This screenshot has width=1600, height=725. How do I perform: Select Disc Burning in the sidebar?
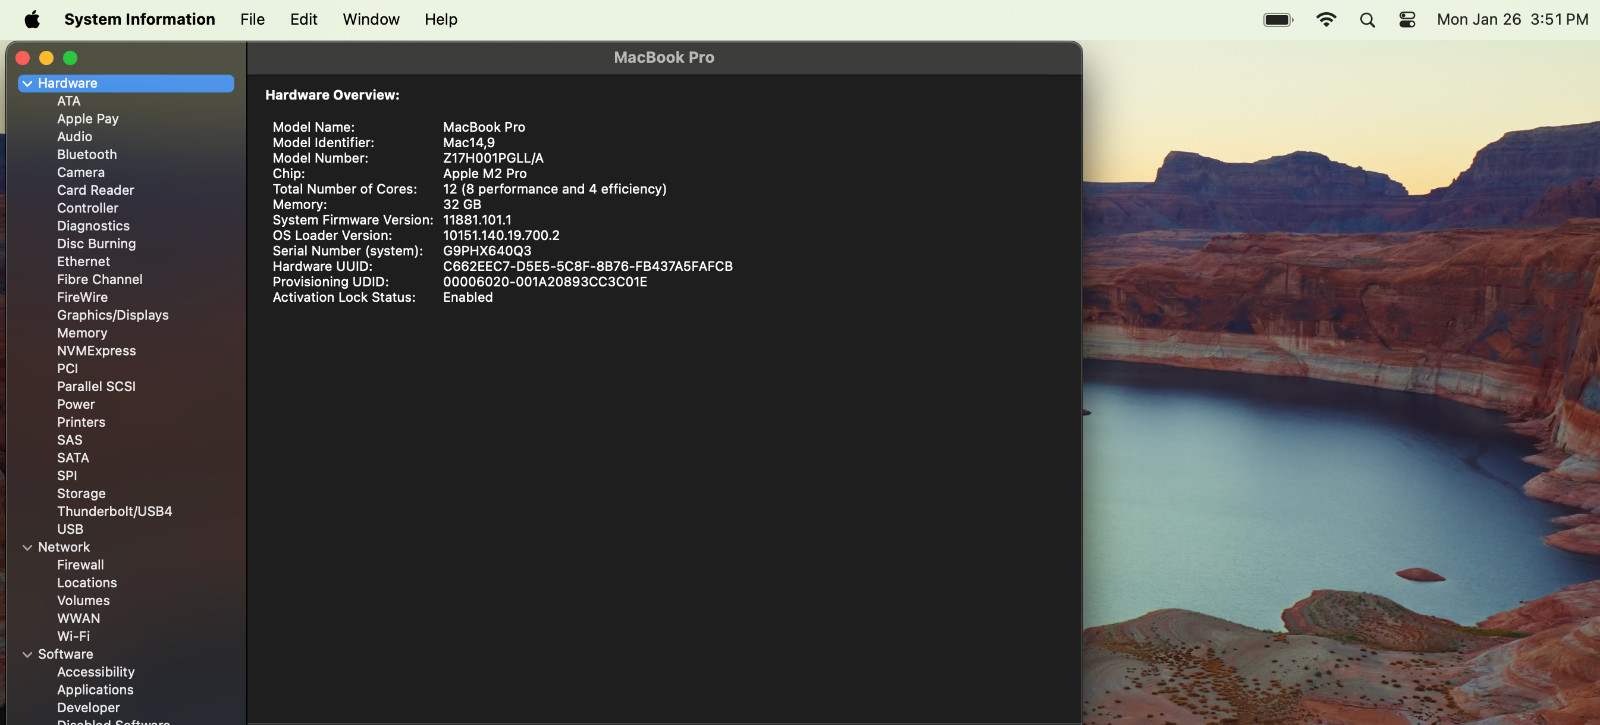97,244
